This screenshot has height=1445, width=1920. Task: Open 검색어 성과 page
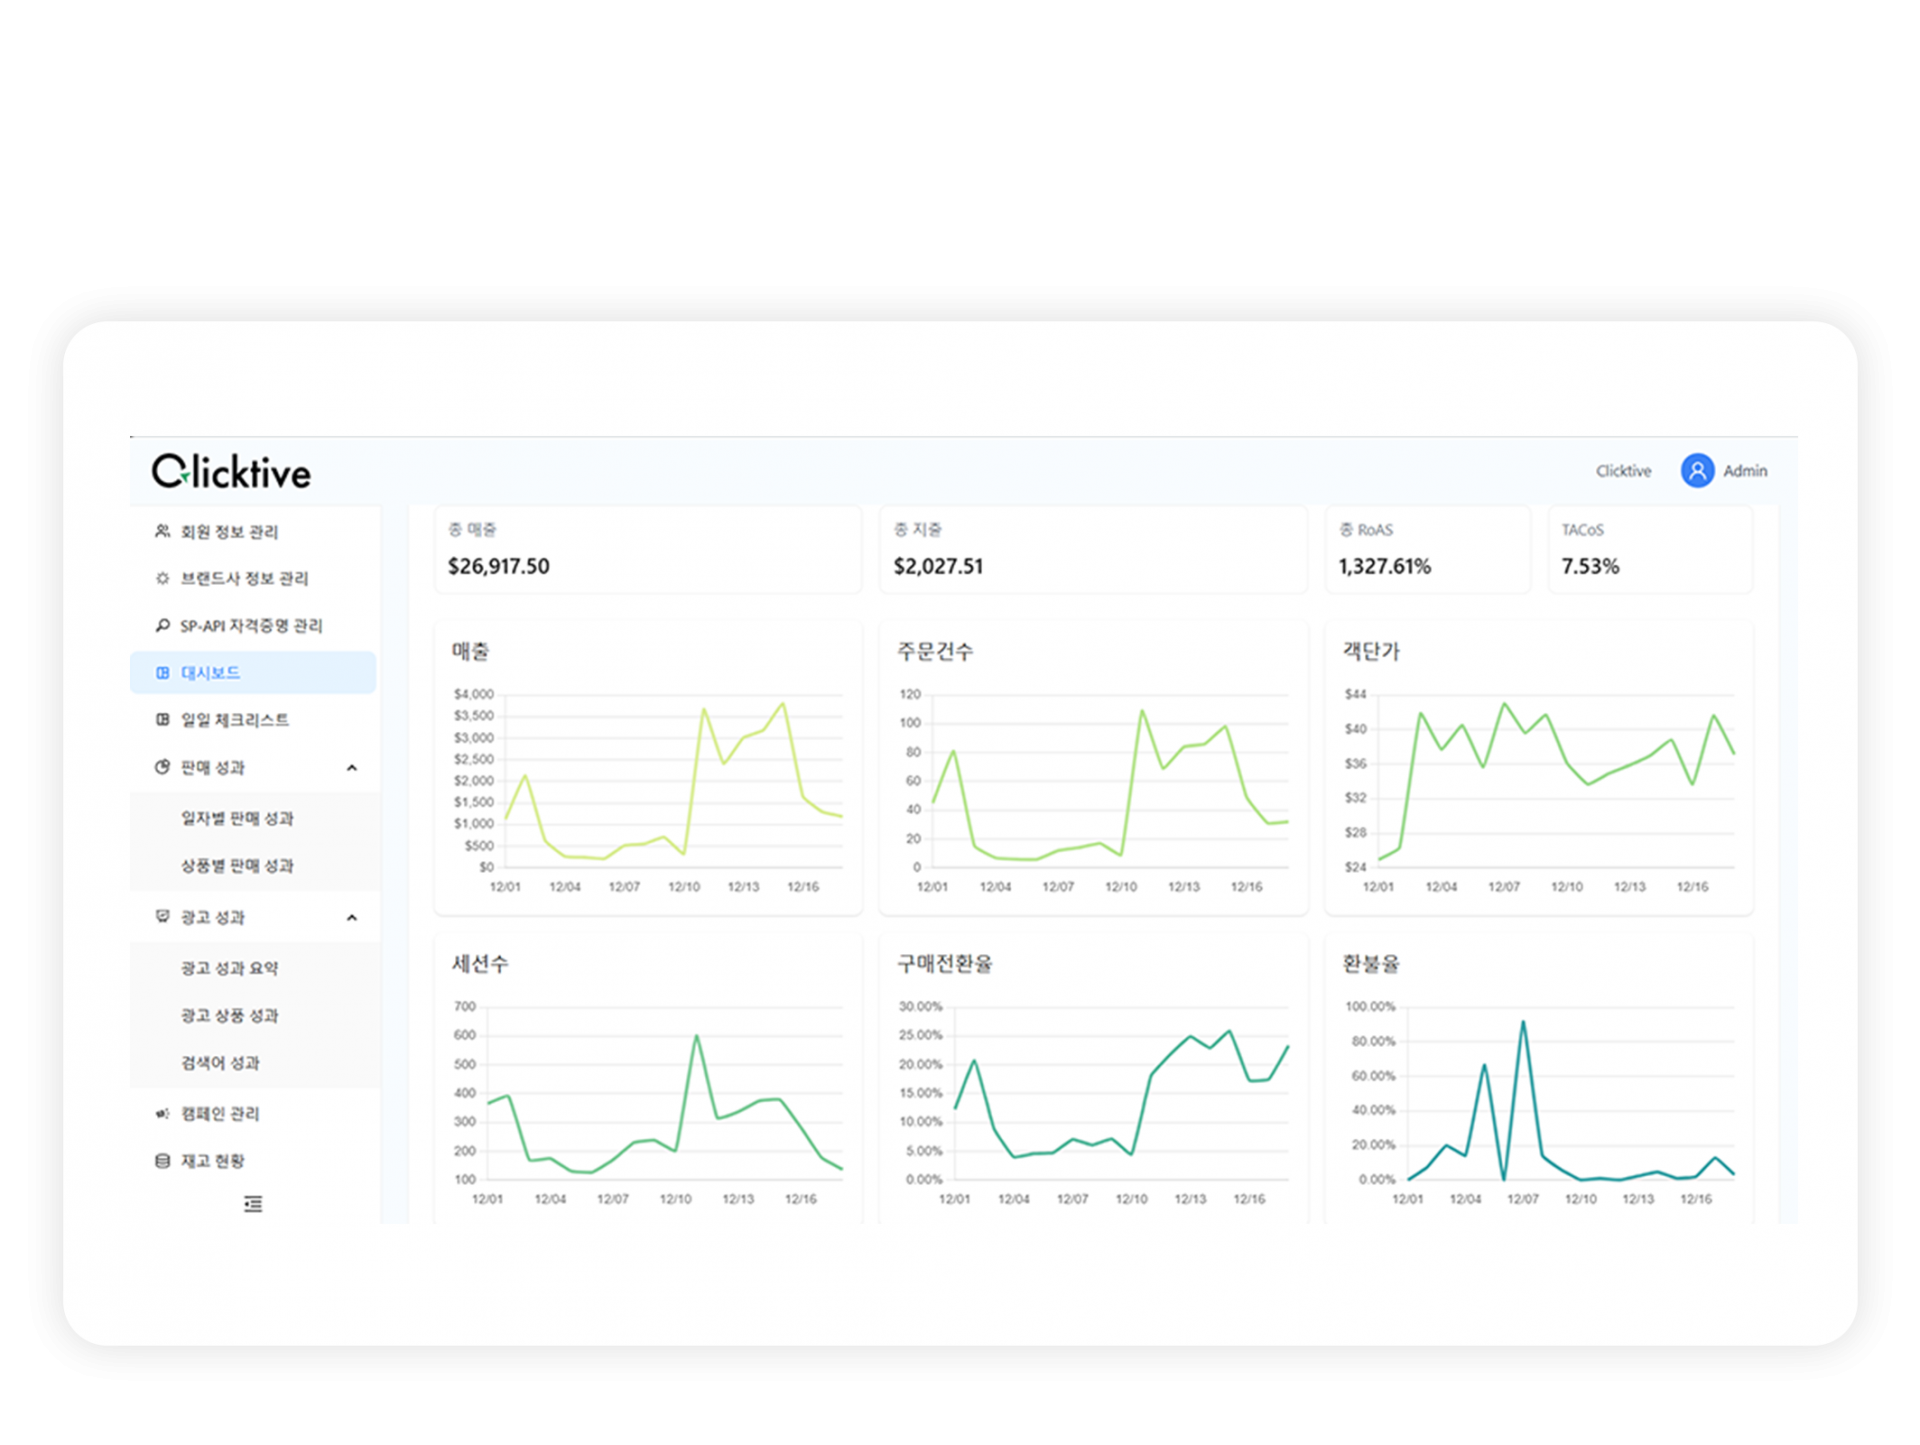220,1063
